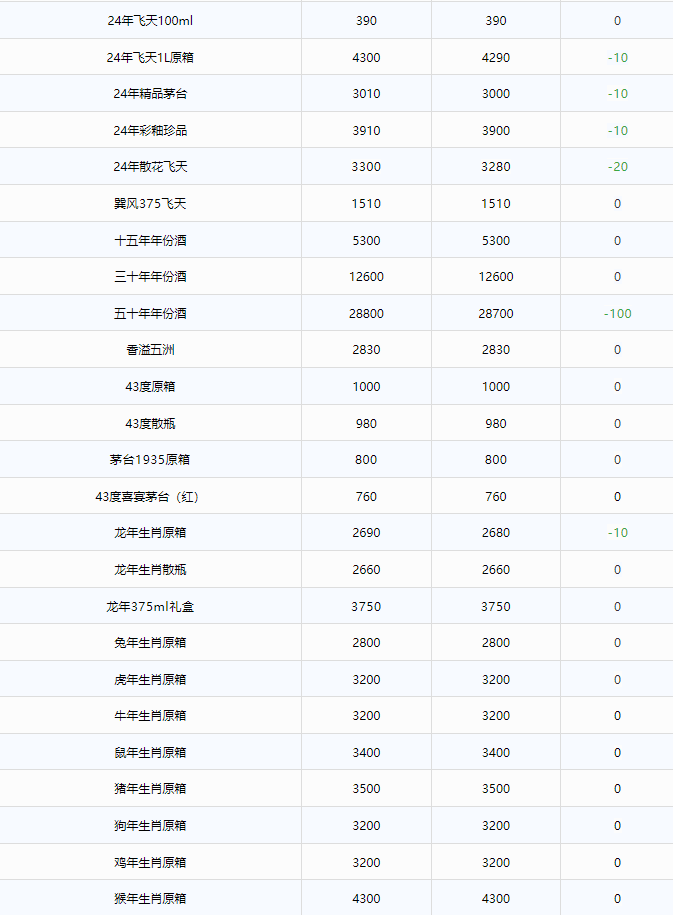Select the price value 2690
The height and width of the screenshot is (915, 673).
click(366, 533)
